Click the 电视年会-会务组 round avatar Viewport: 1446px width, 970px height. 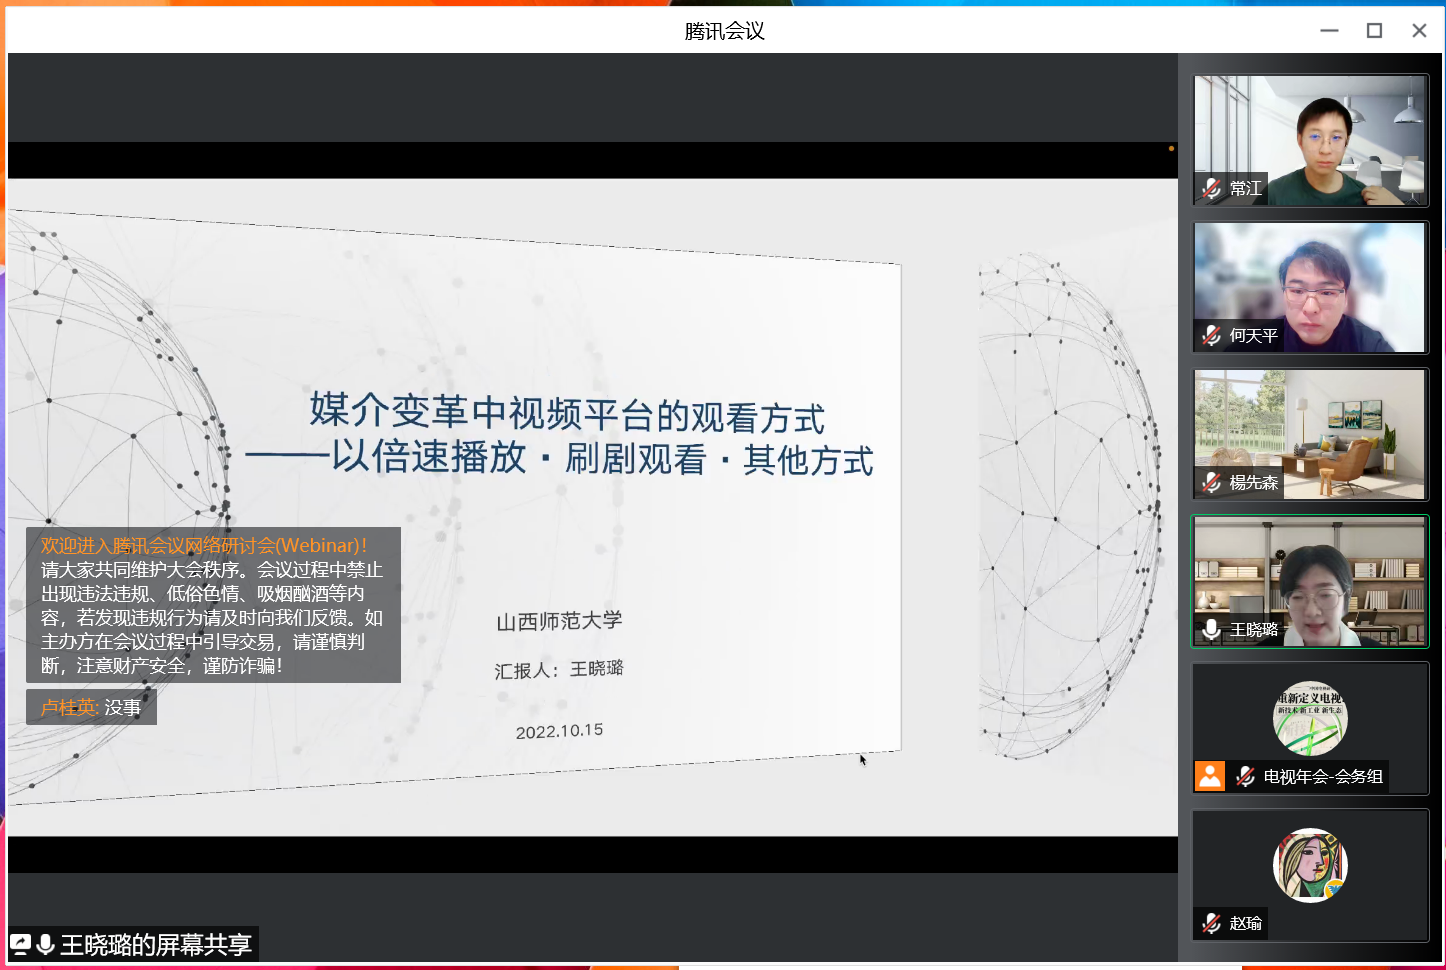(x=1310, y=718)
